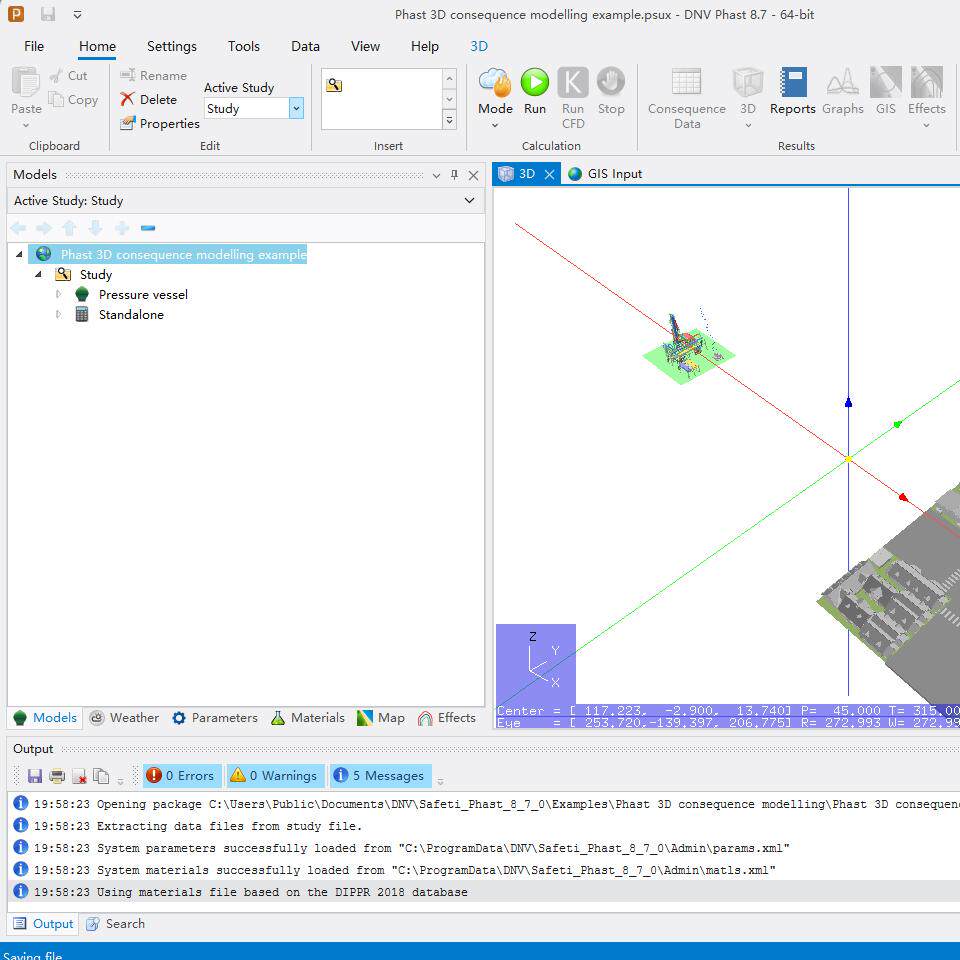
Task: Click the move down arrow in Models toolbar
Action: click(x=96, y=228)
